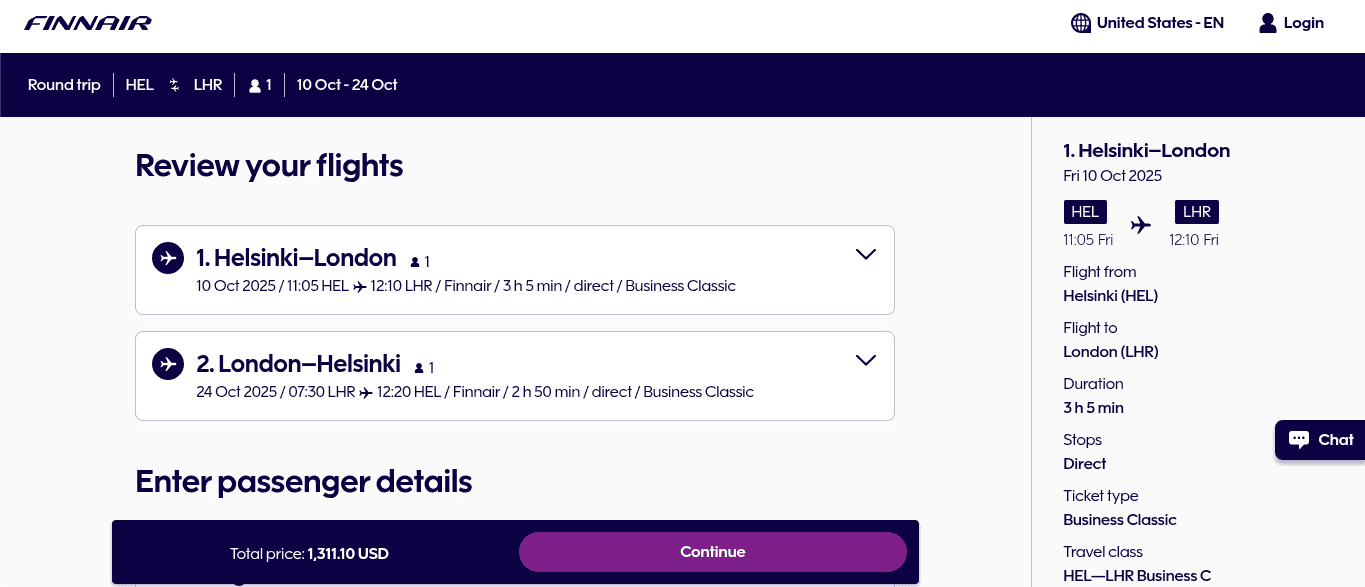The height and width of the screenshot is (587, 1365).
Task: Open the 10 Oct - 24 Oct date selector
Action: click(x=347, y=85)
